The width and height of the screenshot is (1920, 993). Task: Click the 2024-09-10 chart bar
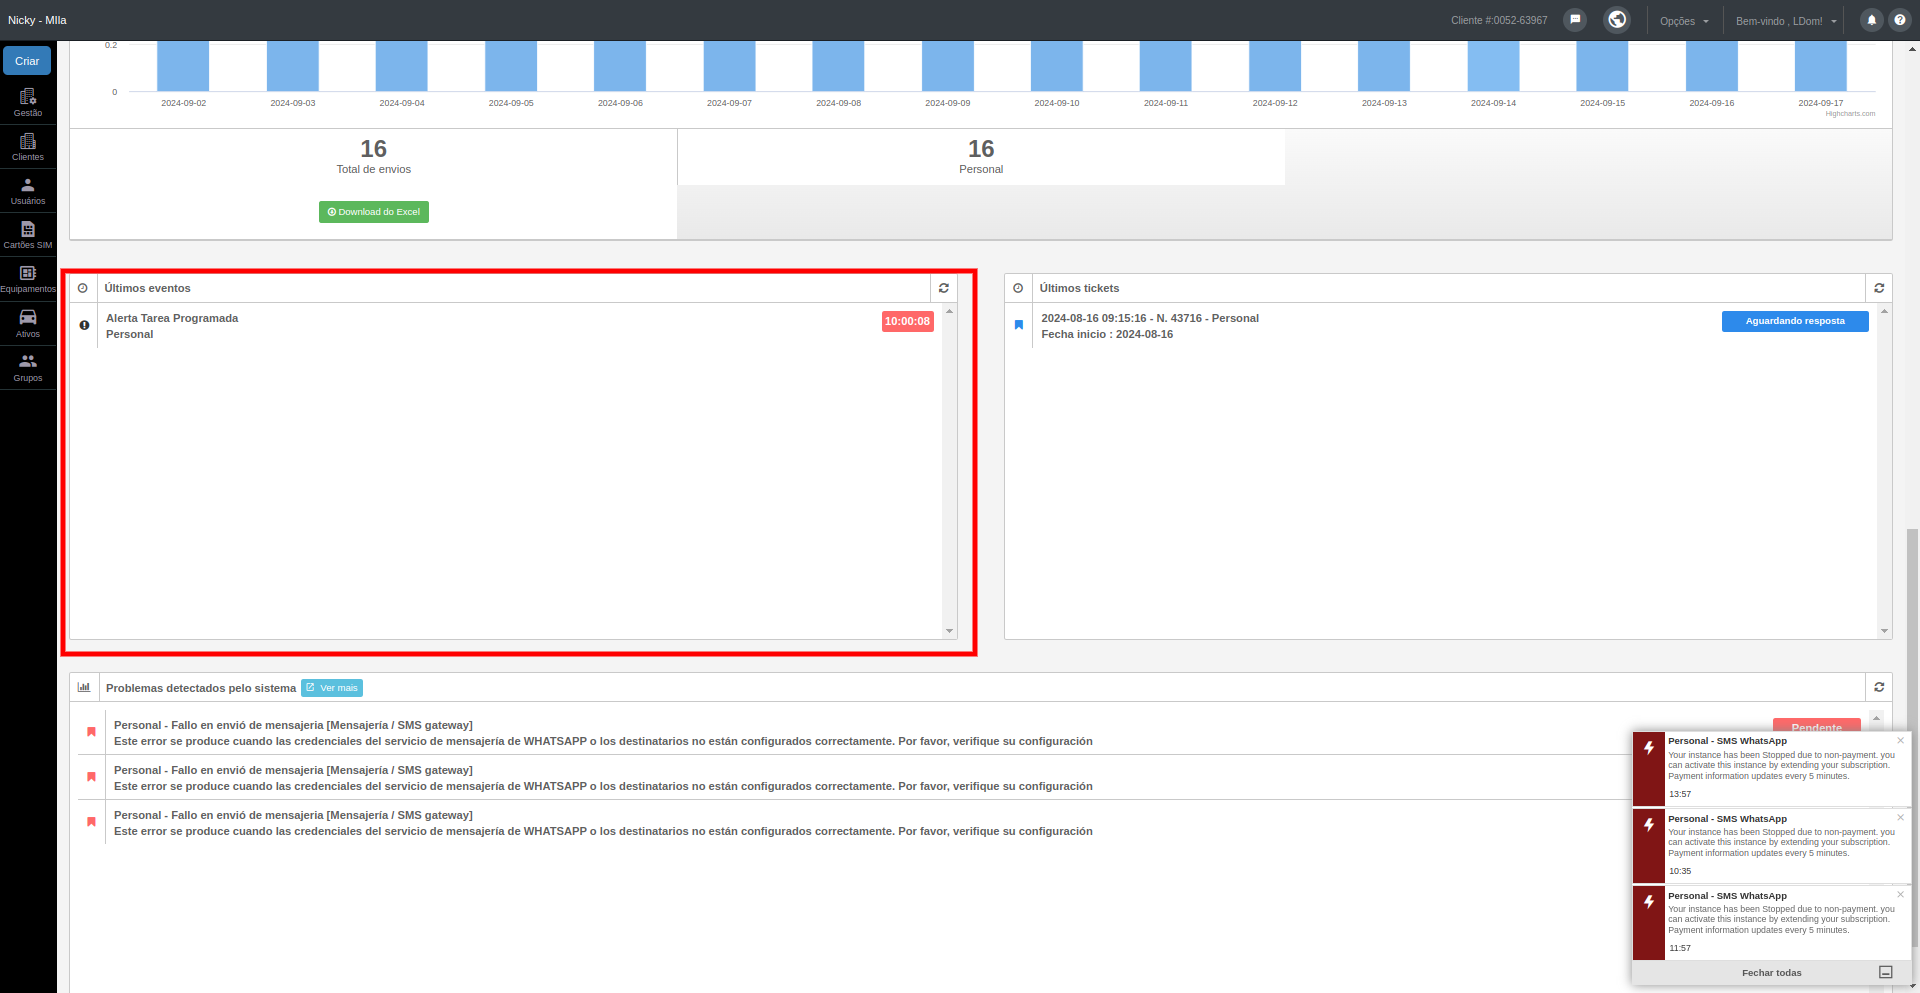tap(1057, 66)
